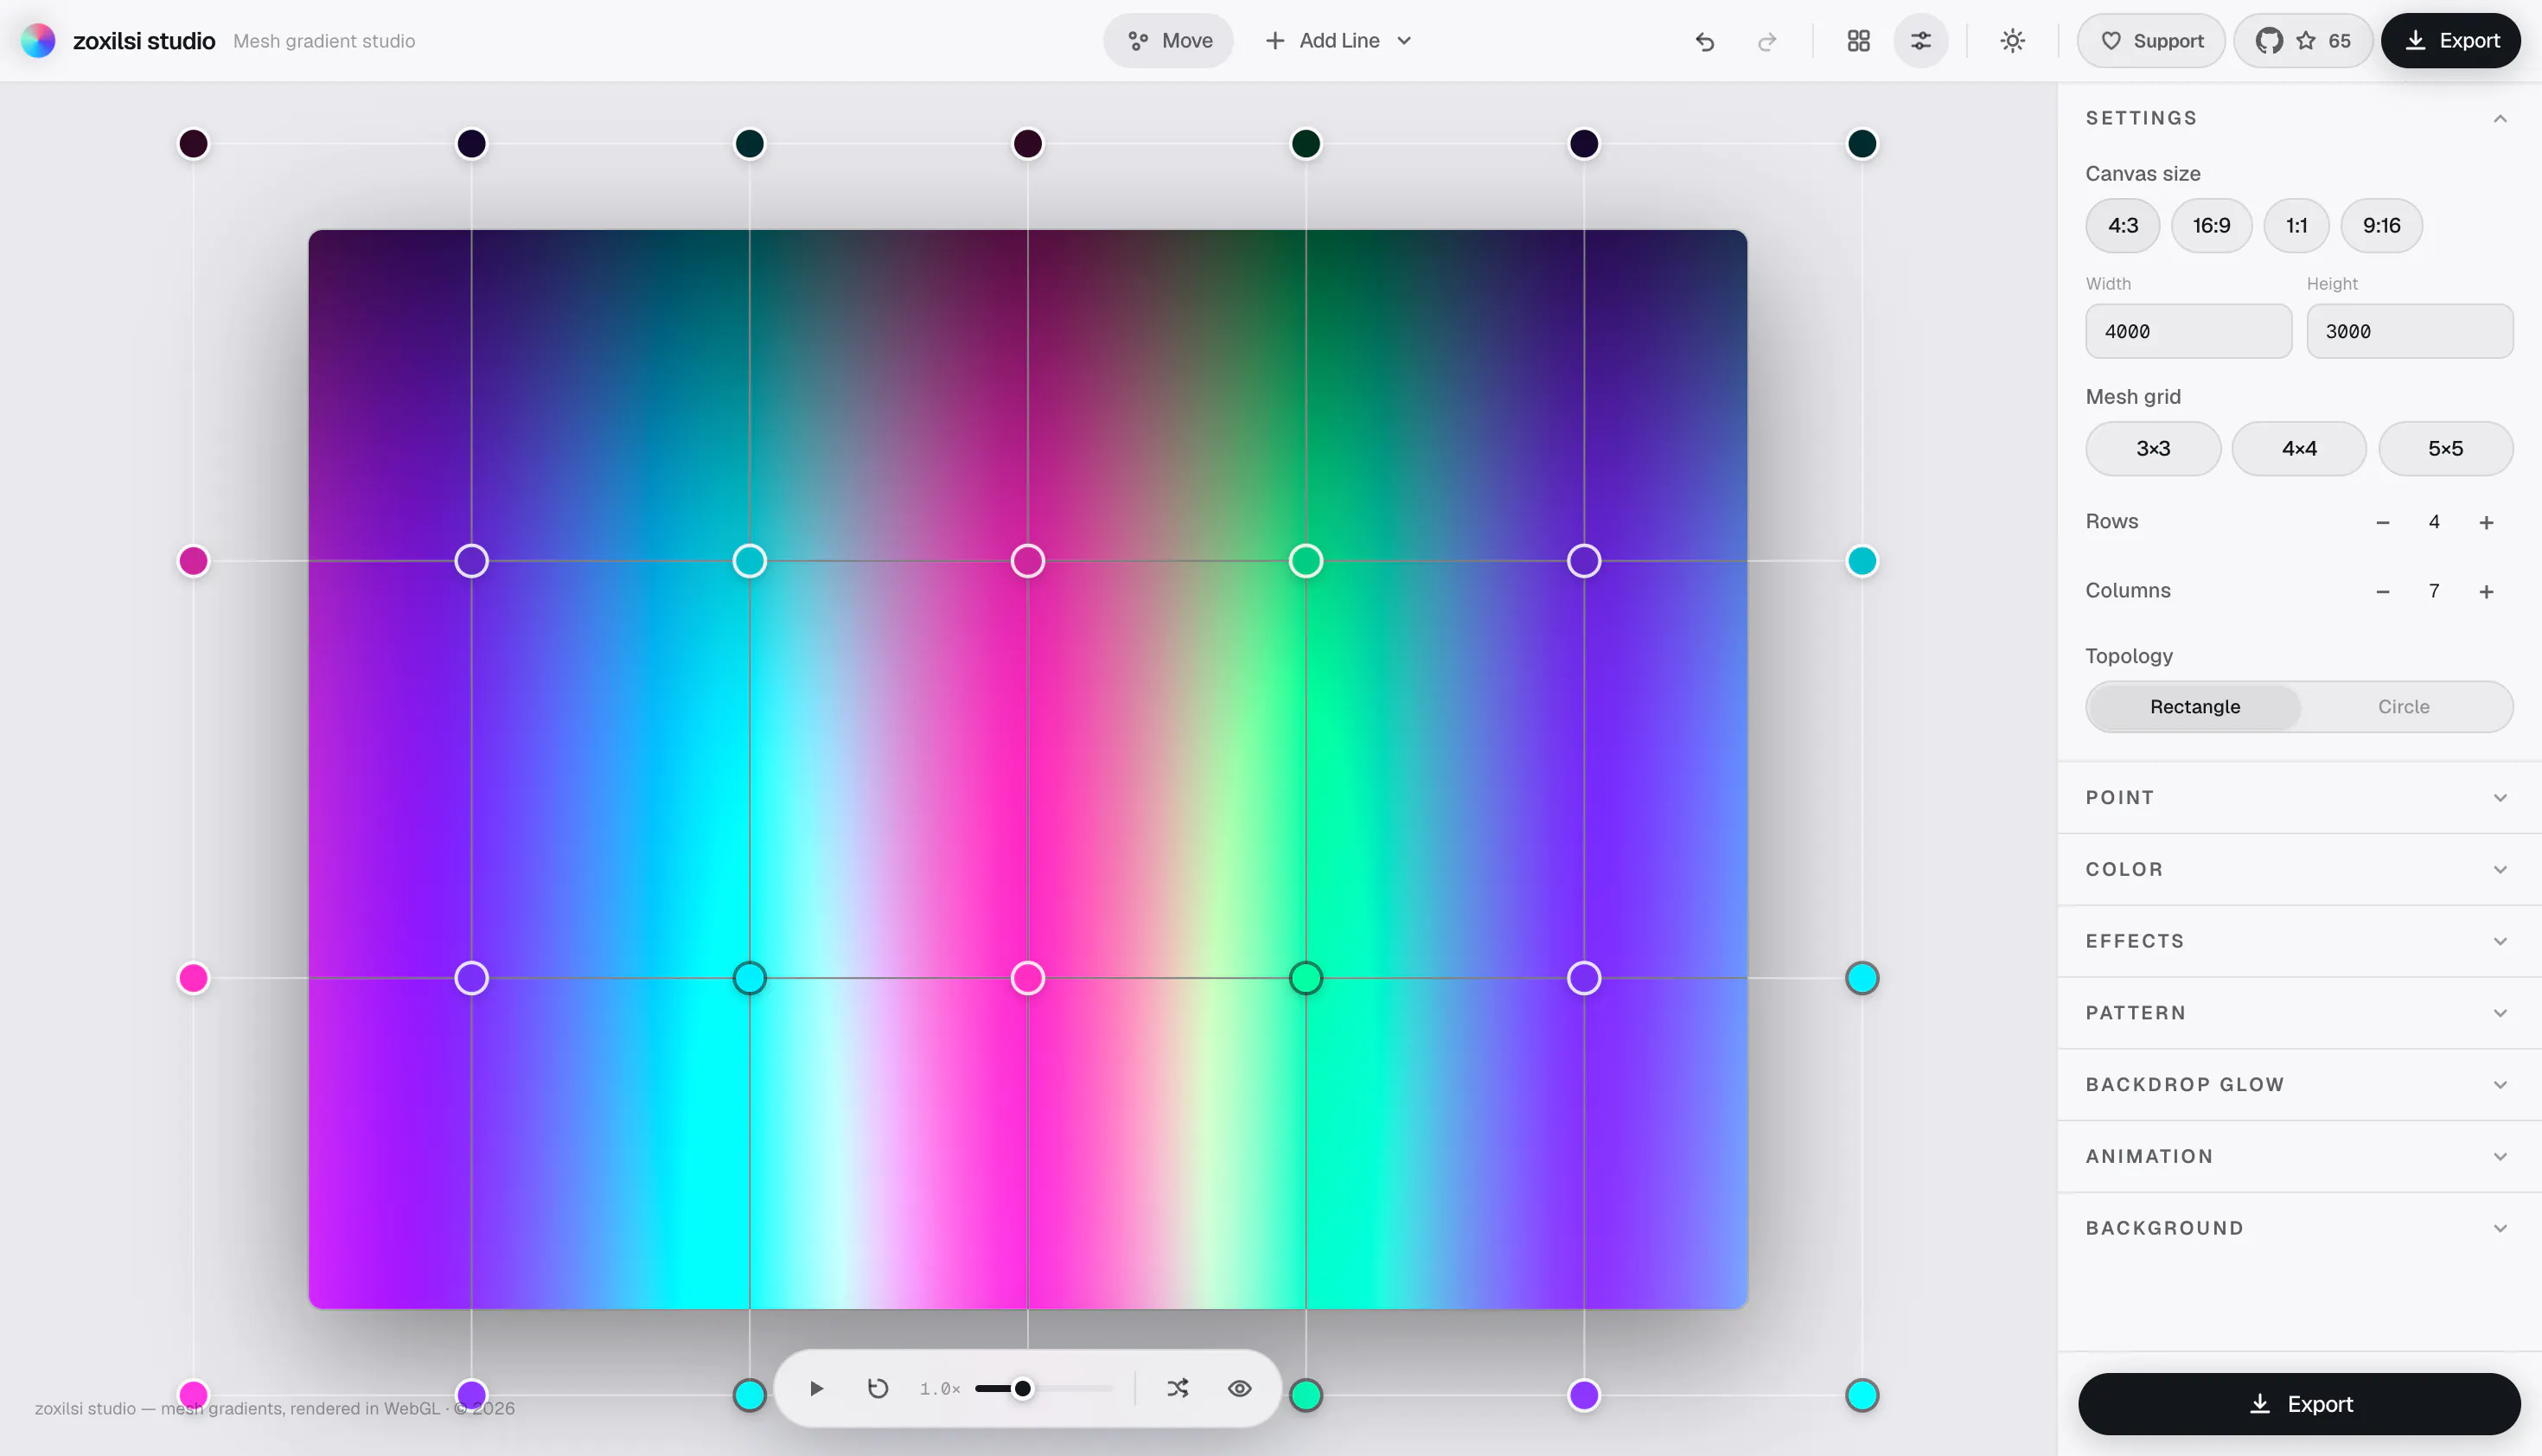Select the bottom-edge green mesh point
This screenshot has width=2542, height=1456.
(x=1305, y=1395)
